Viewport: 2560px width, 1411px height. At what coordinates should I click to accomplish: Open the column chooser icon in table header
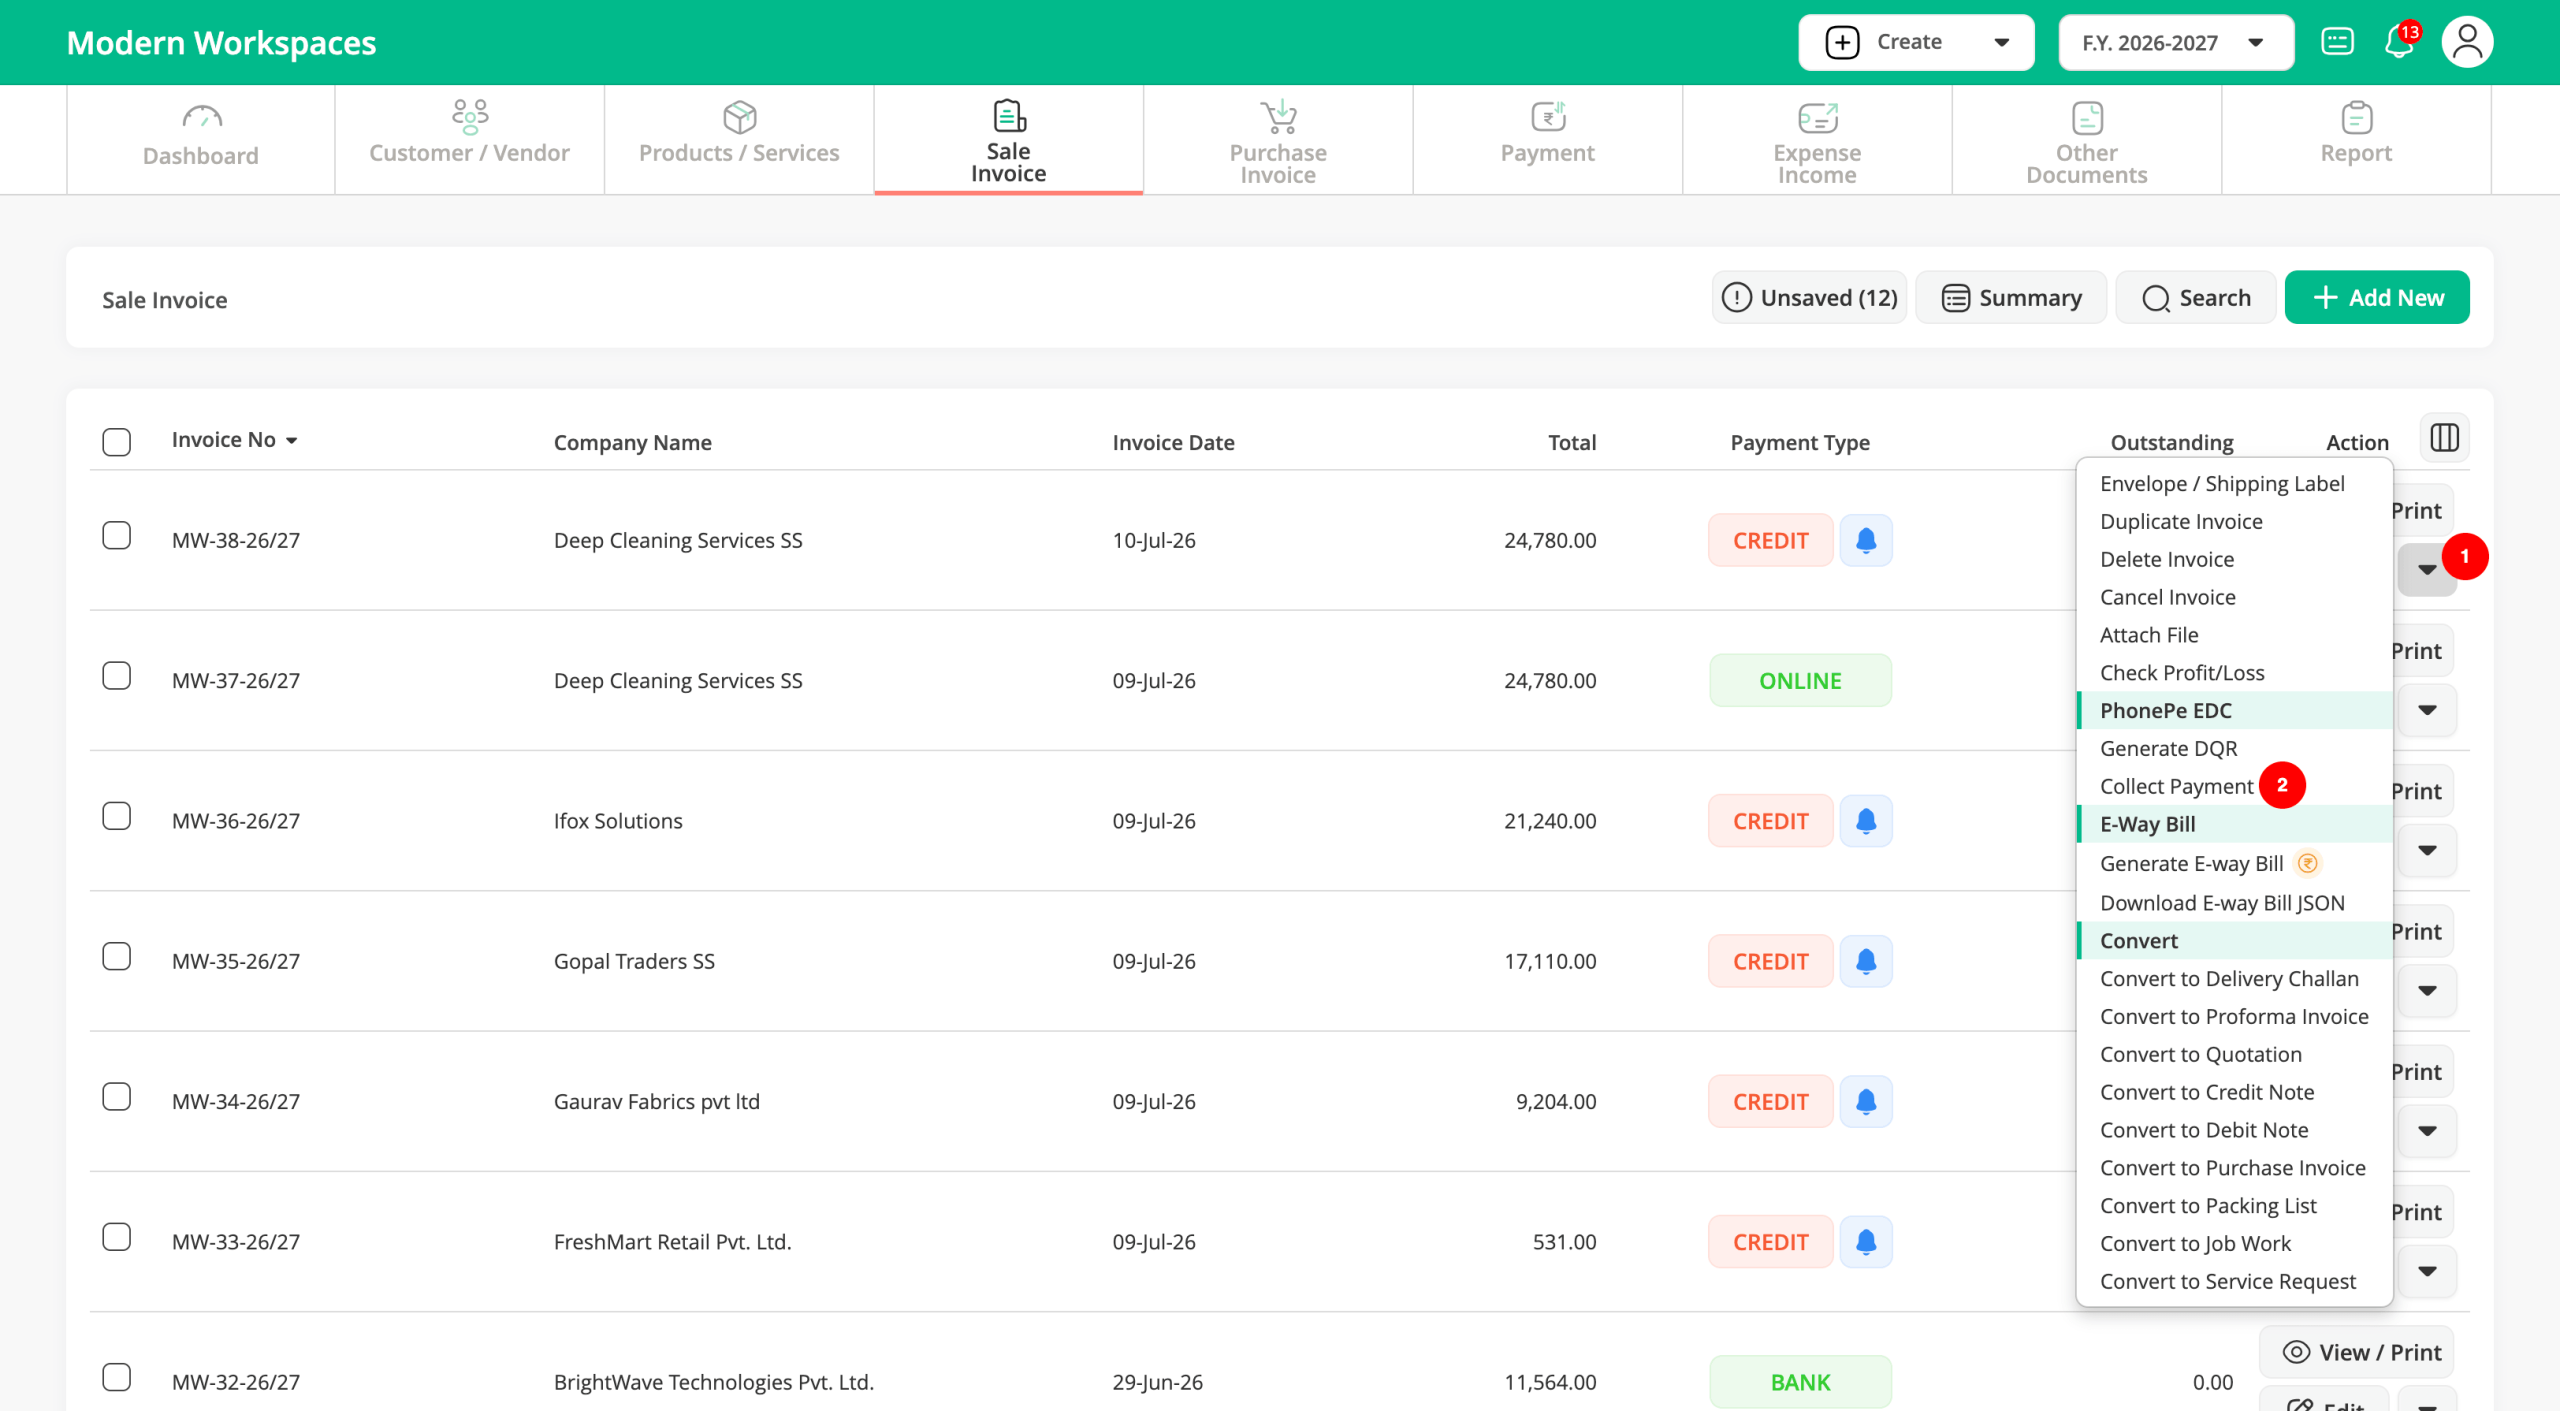[x=2444, y=438]
